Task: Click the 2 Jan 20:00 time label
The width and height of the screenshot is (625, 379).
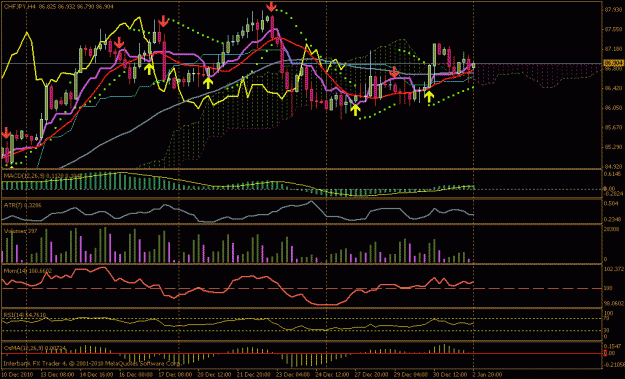Action: [487, 375]
